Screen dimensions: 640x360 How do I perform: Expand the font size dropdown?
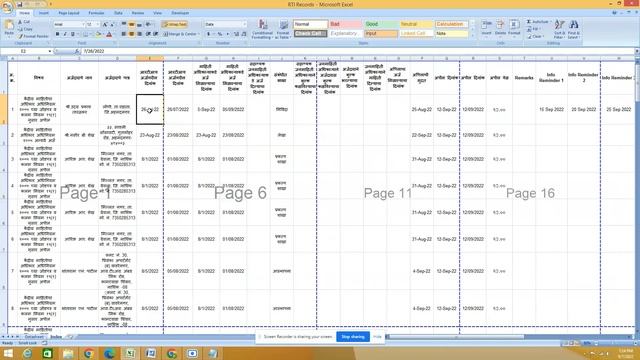point(98,24)
